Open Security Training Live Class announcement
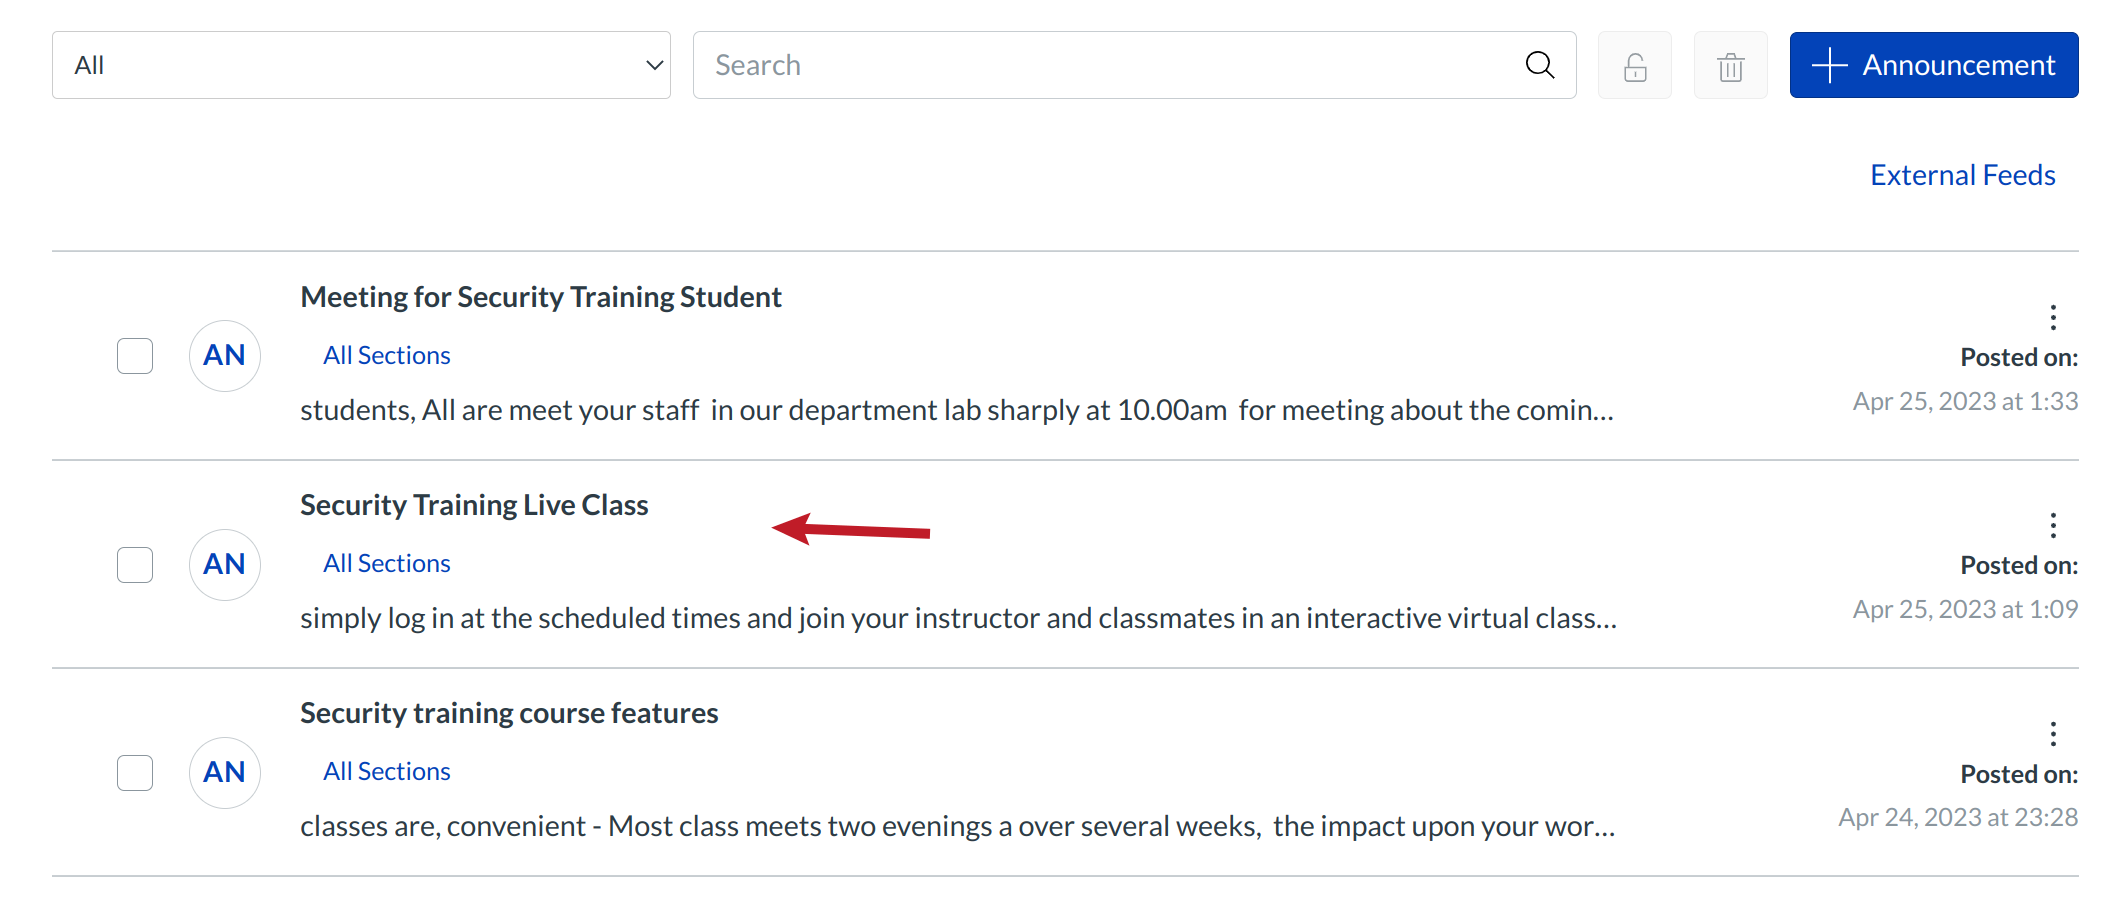The width and height of the screenshot is (2128, 900). [x=474, y=505]
